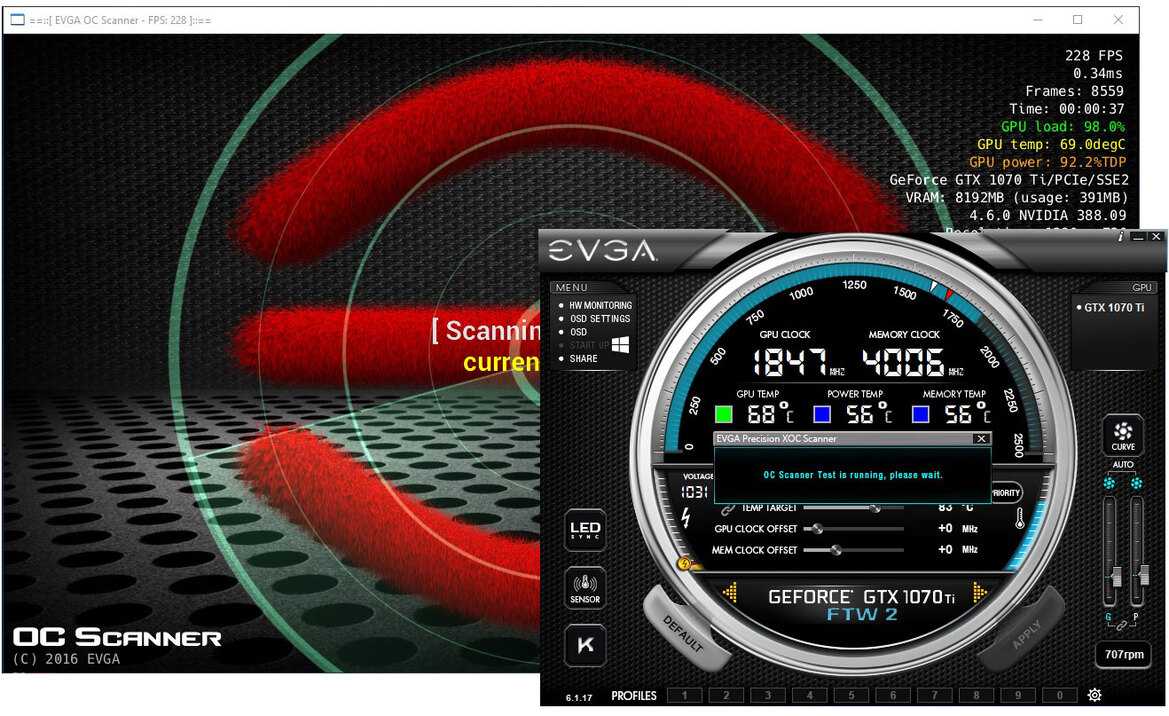This screenshot has height=716, width=1169.
Task: Click Mem Clock Offset +0 value
Action: click(x=945, y=550)
